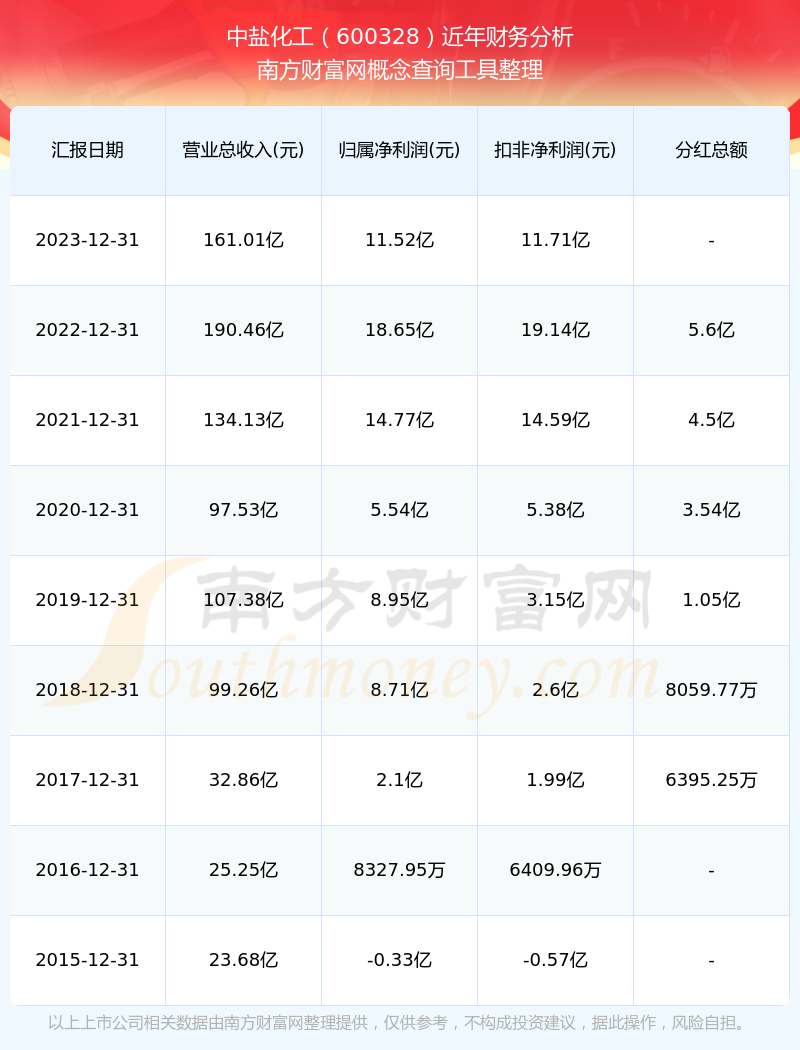Screen dimensions: 800x1050
Task: Click the 营业总收入(元) column header
Action: point(243,150)
